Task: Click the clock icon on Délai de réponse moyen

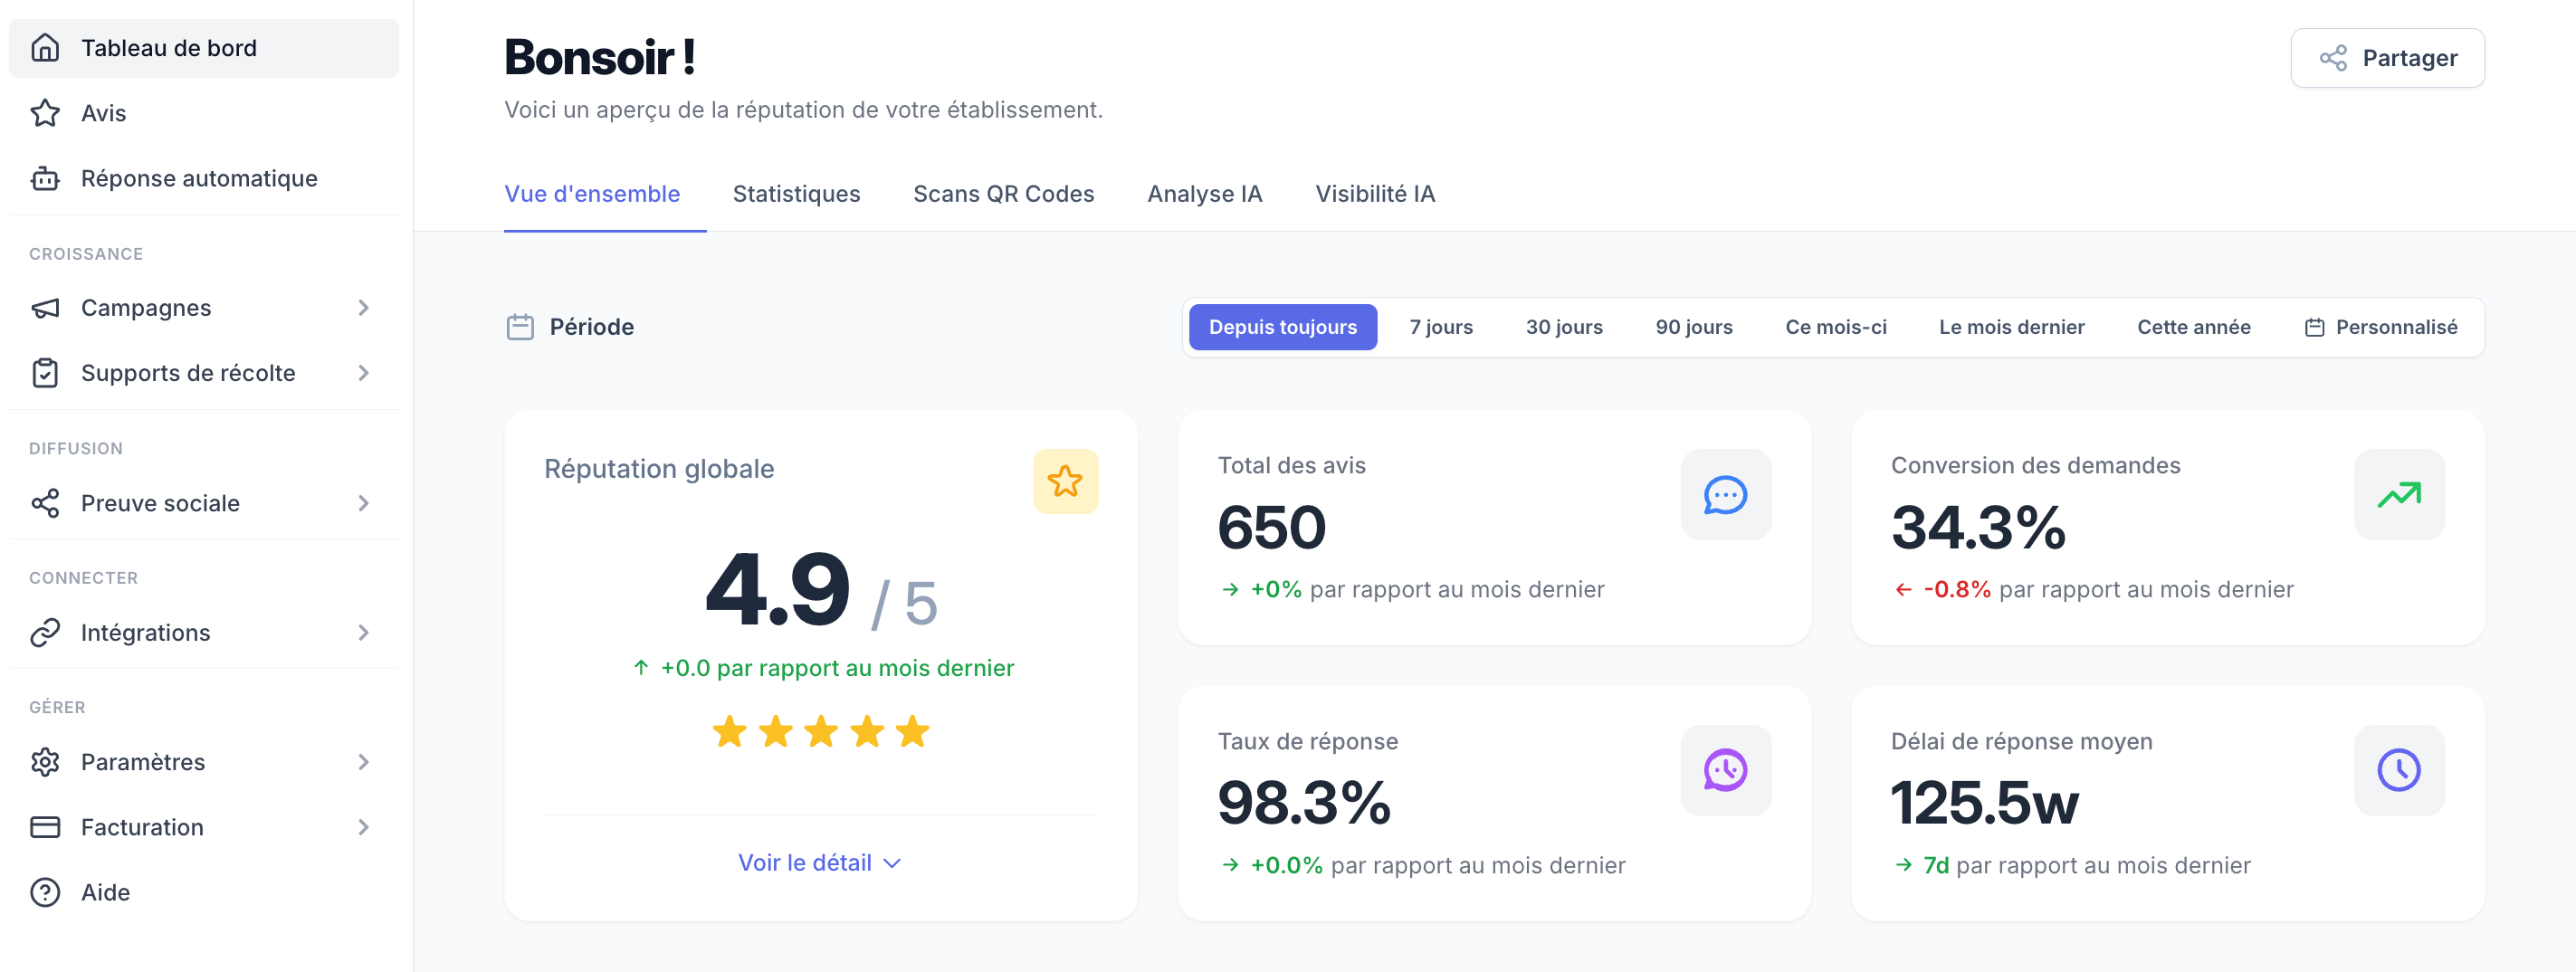Action: tap(2398, 770)
